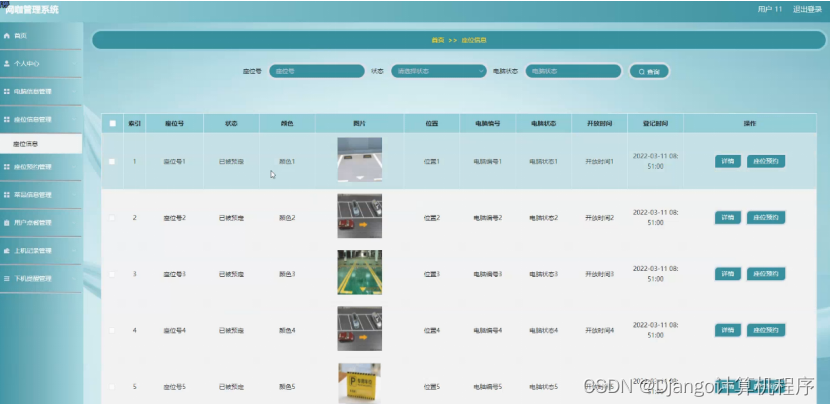
Task: Click the cell 电脑状态3
Action: tap(544, 274)
